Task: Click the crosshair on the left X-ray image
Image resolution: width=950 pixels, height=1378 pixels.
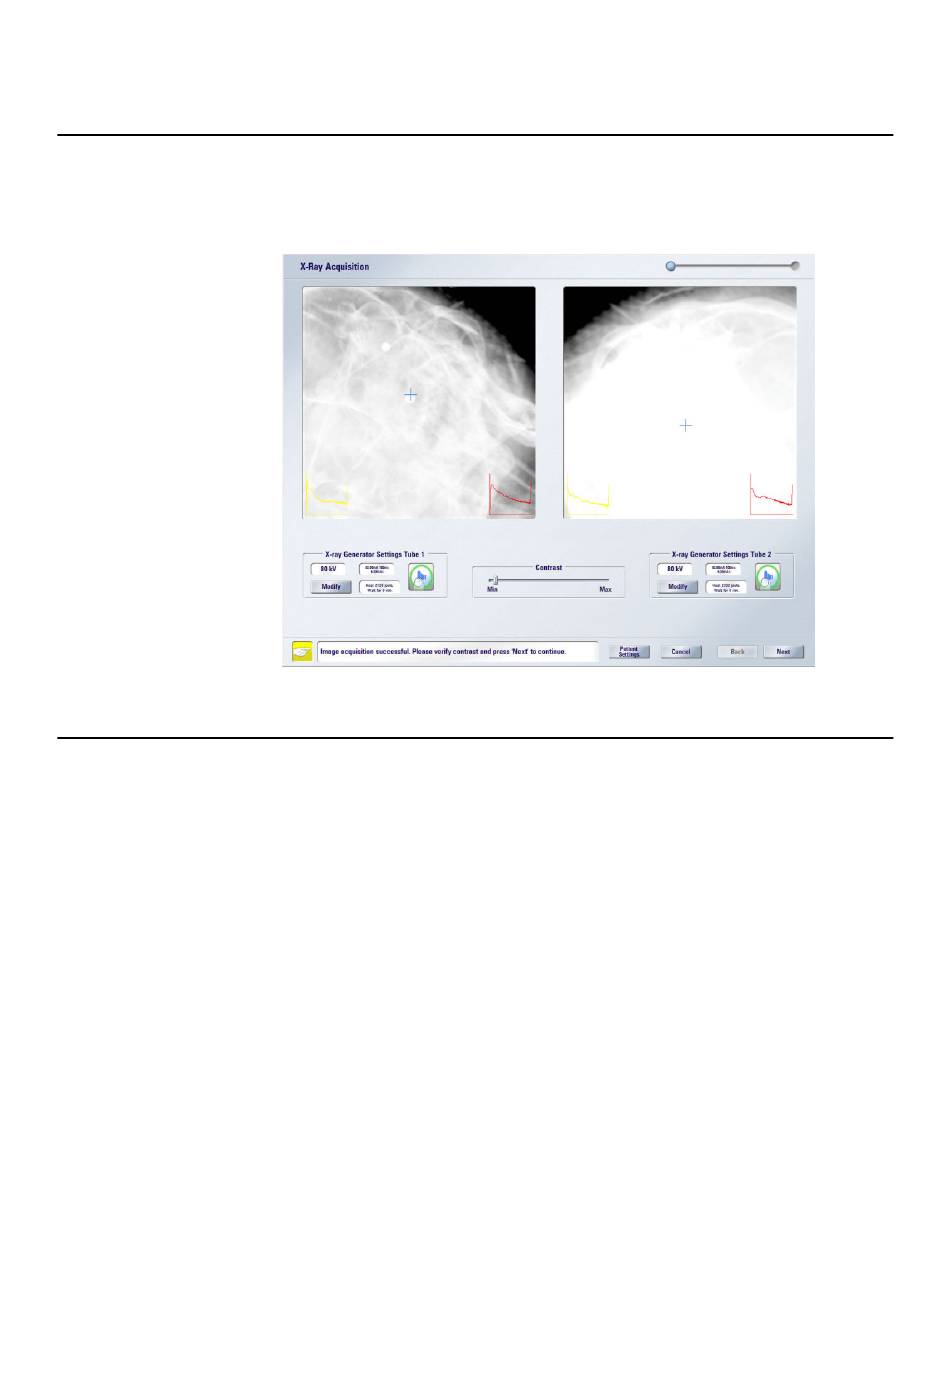Action: tap(410, 395)
